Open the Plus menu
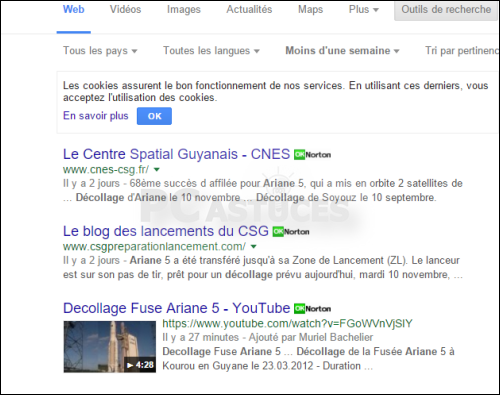 point(364,9)
